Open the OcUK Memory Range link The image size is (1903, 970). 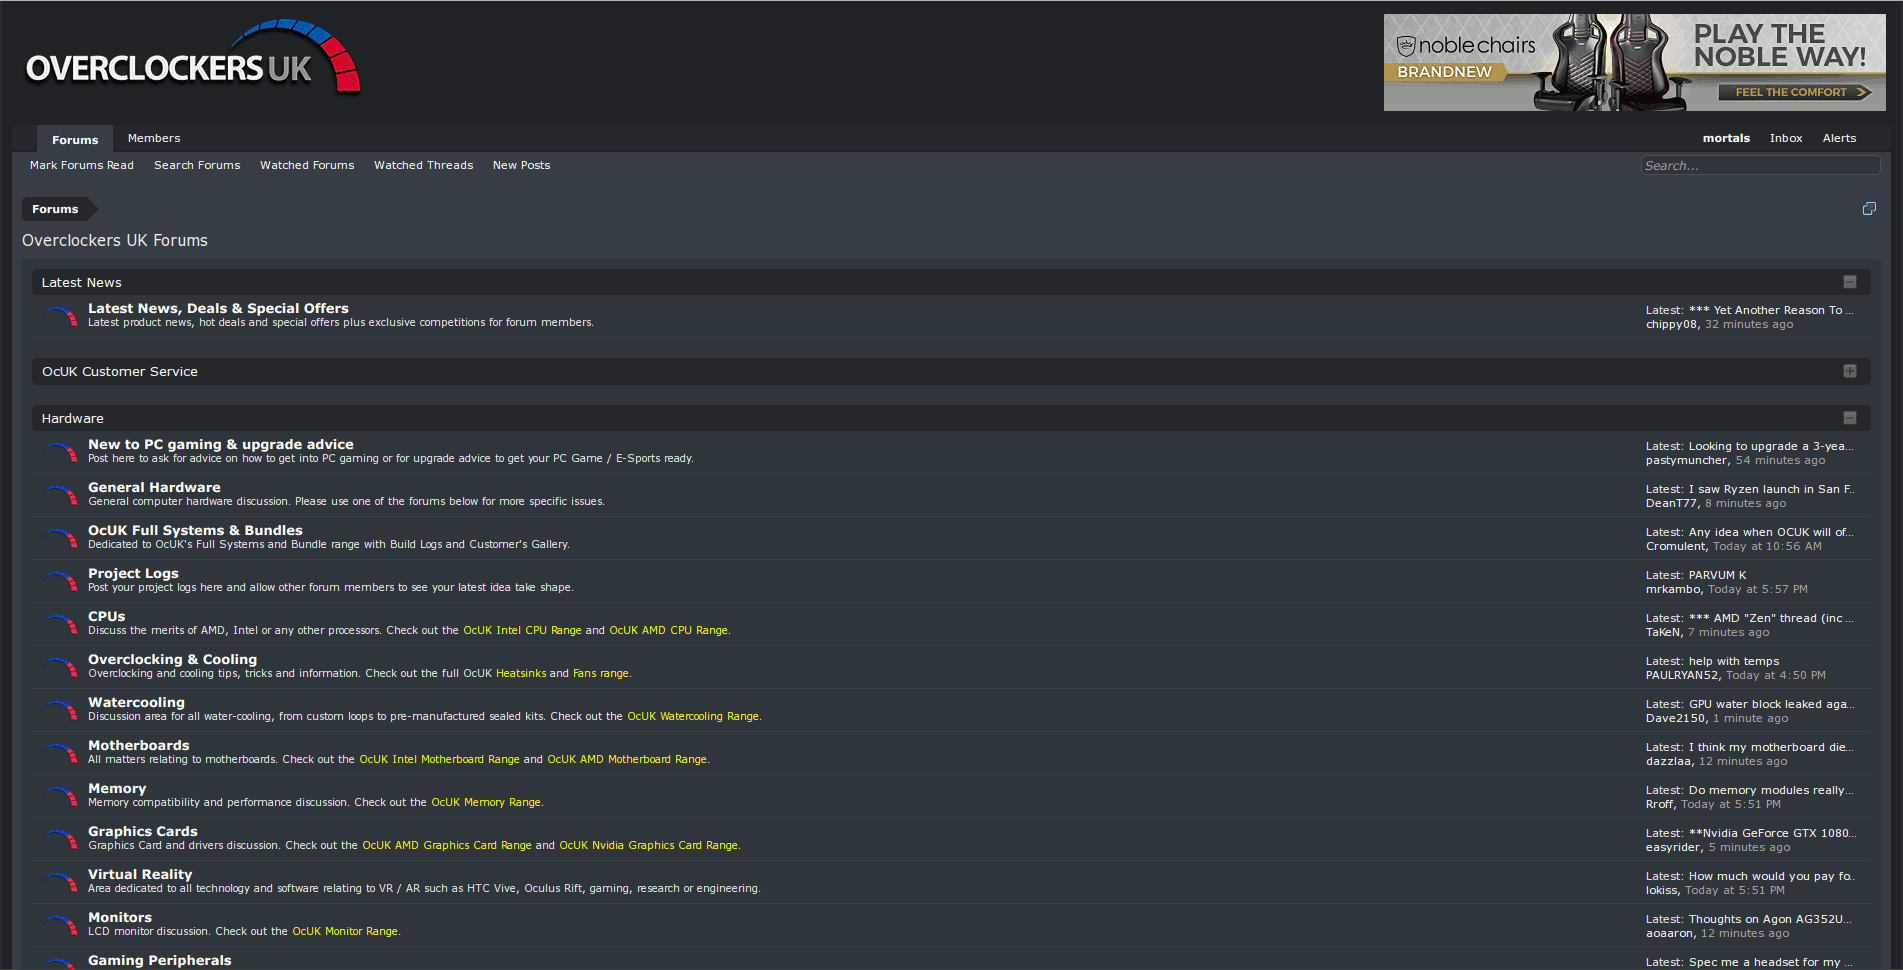pyautogui.click(x=486, y=802)
